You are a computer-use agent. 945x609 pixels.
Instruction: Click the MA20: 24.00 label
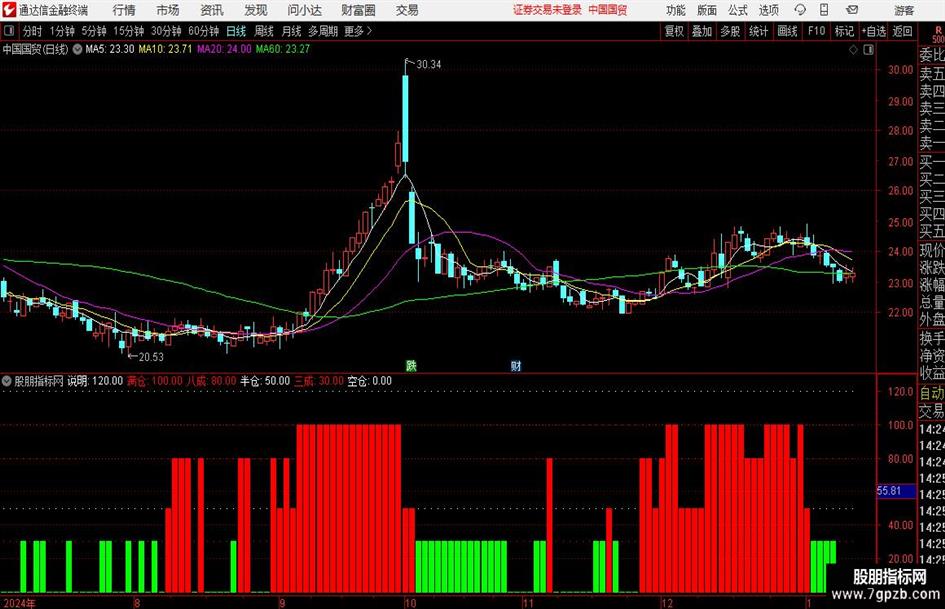tap(224, 49)
